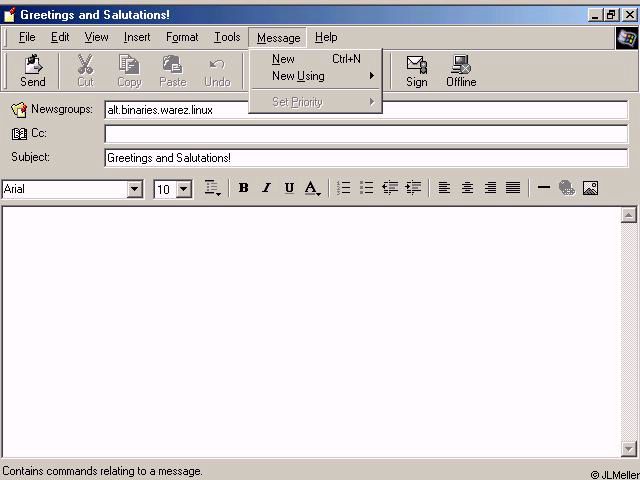The height and width of the screenshot is (480, 640).
Task: Toggle underline formatting
Action: (x=289, y=188)
